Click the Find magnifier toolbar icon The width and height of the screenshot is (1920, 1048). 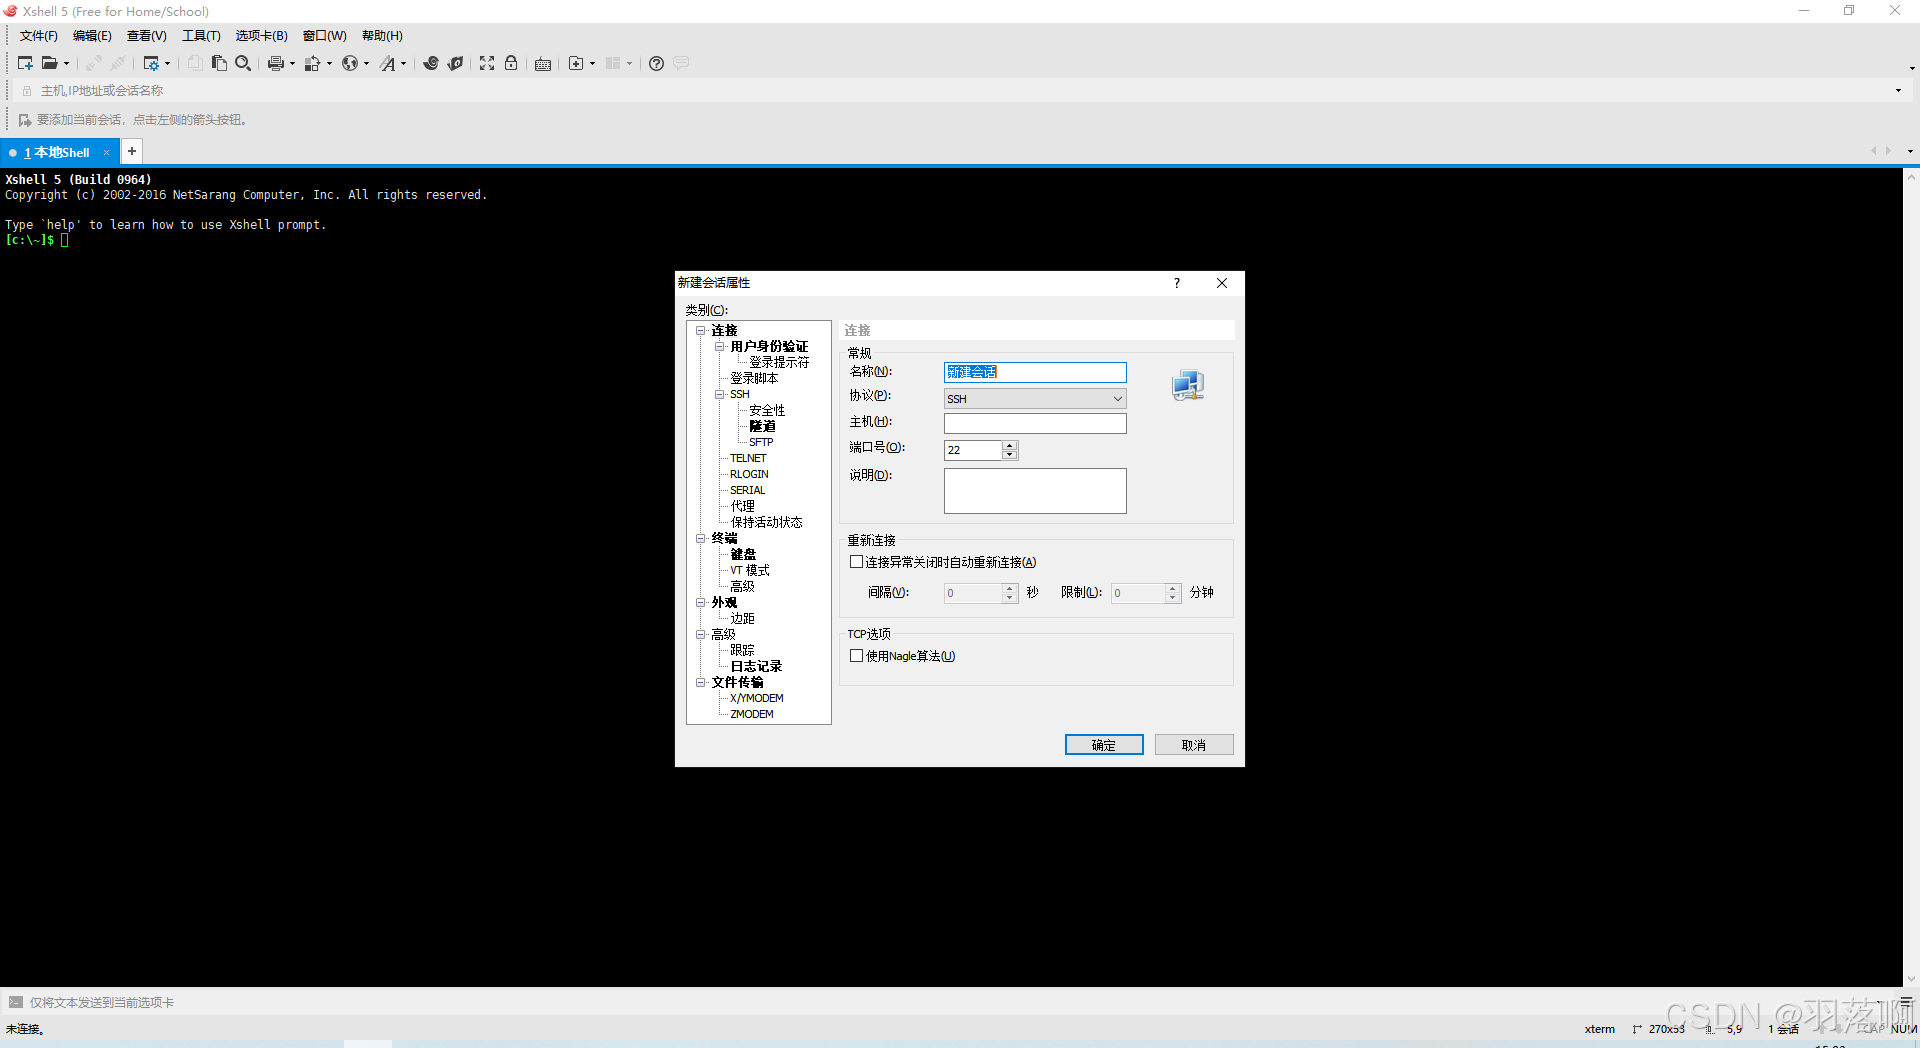(242, 63)
